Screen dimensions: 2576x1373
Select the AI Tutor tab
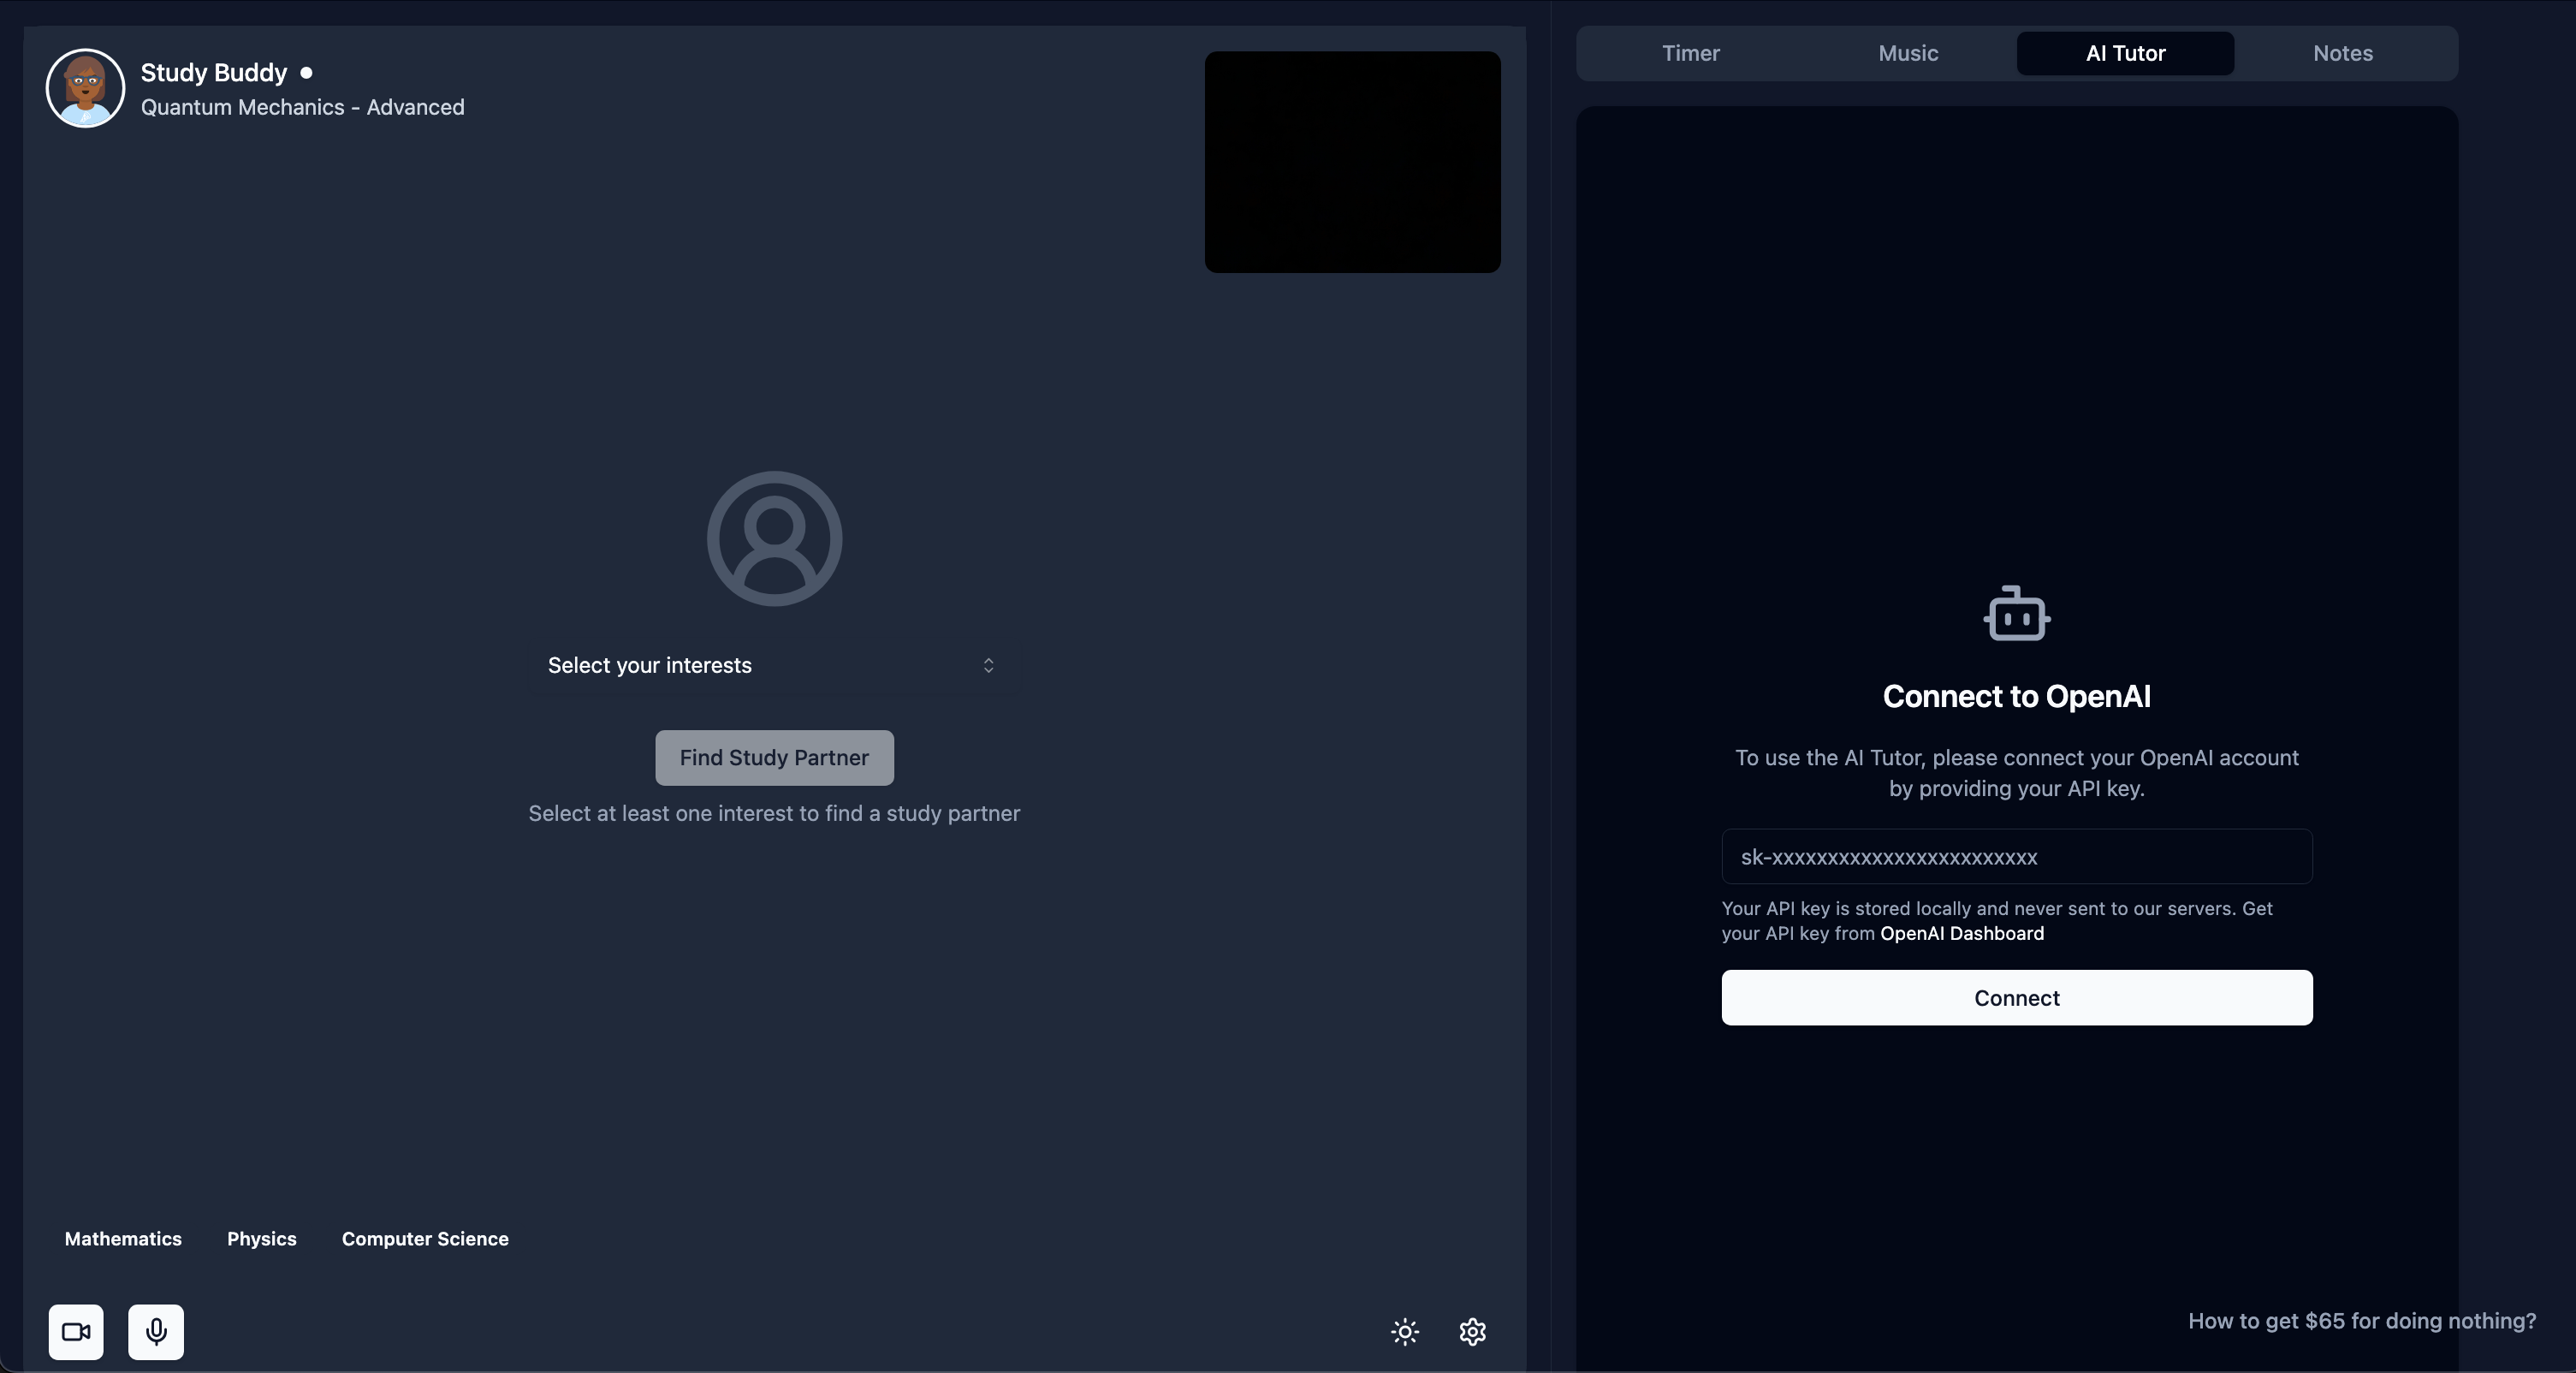pyautogui.click(x=2125, y=53)
